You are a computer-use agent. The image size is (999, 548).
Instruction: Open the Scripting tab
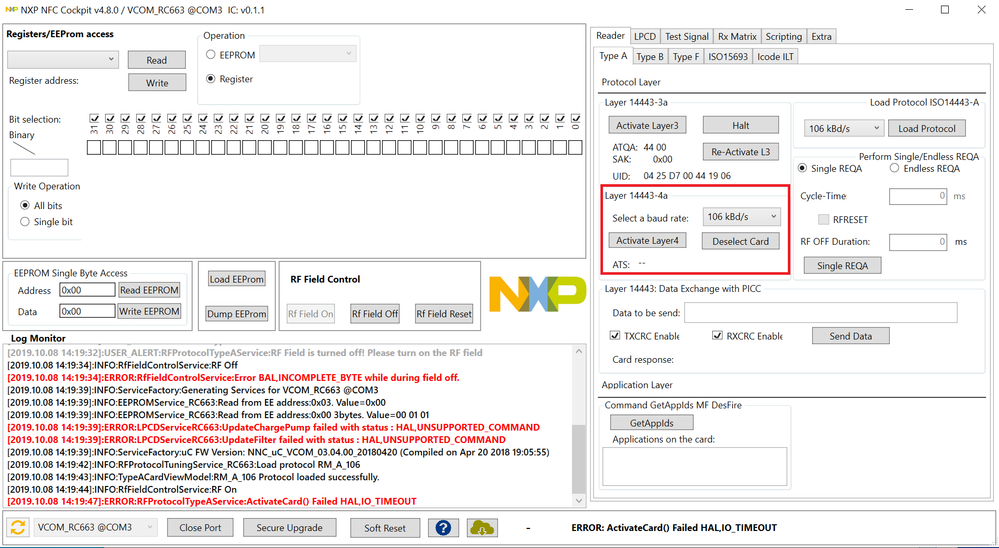[x=784, y=36]
